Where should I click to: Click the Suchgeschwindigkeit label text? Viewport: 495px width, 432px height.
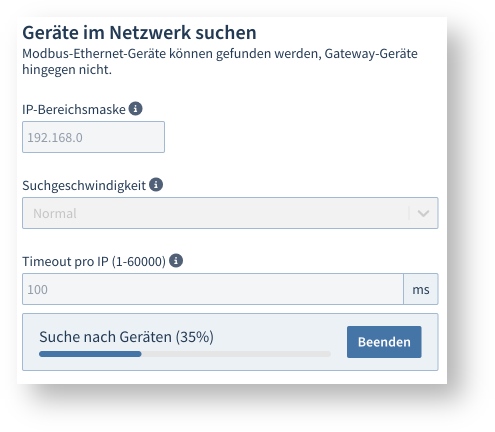point(84,186)
